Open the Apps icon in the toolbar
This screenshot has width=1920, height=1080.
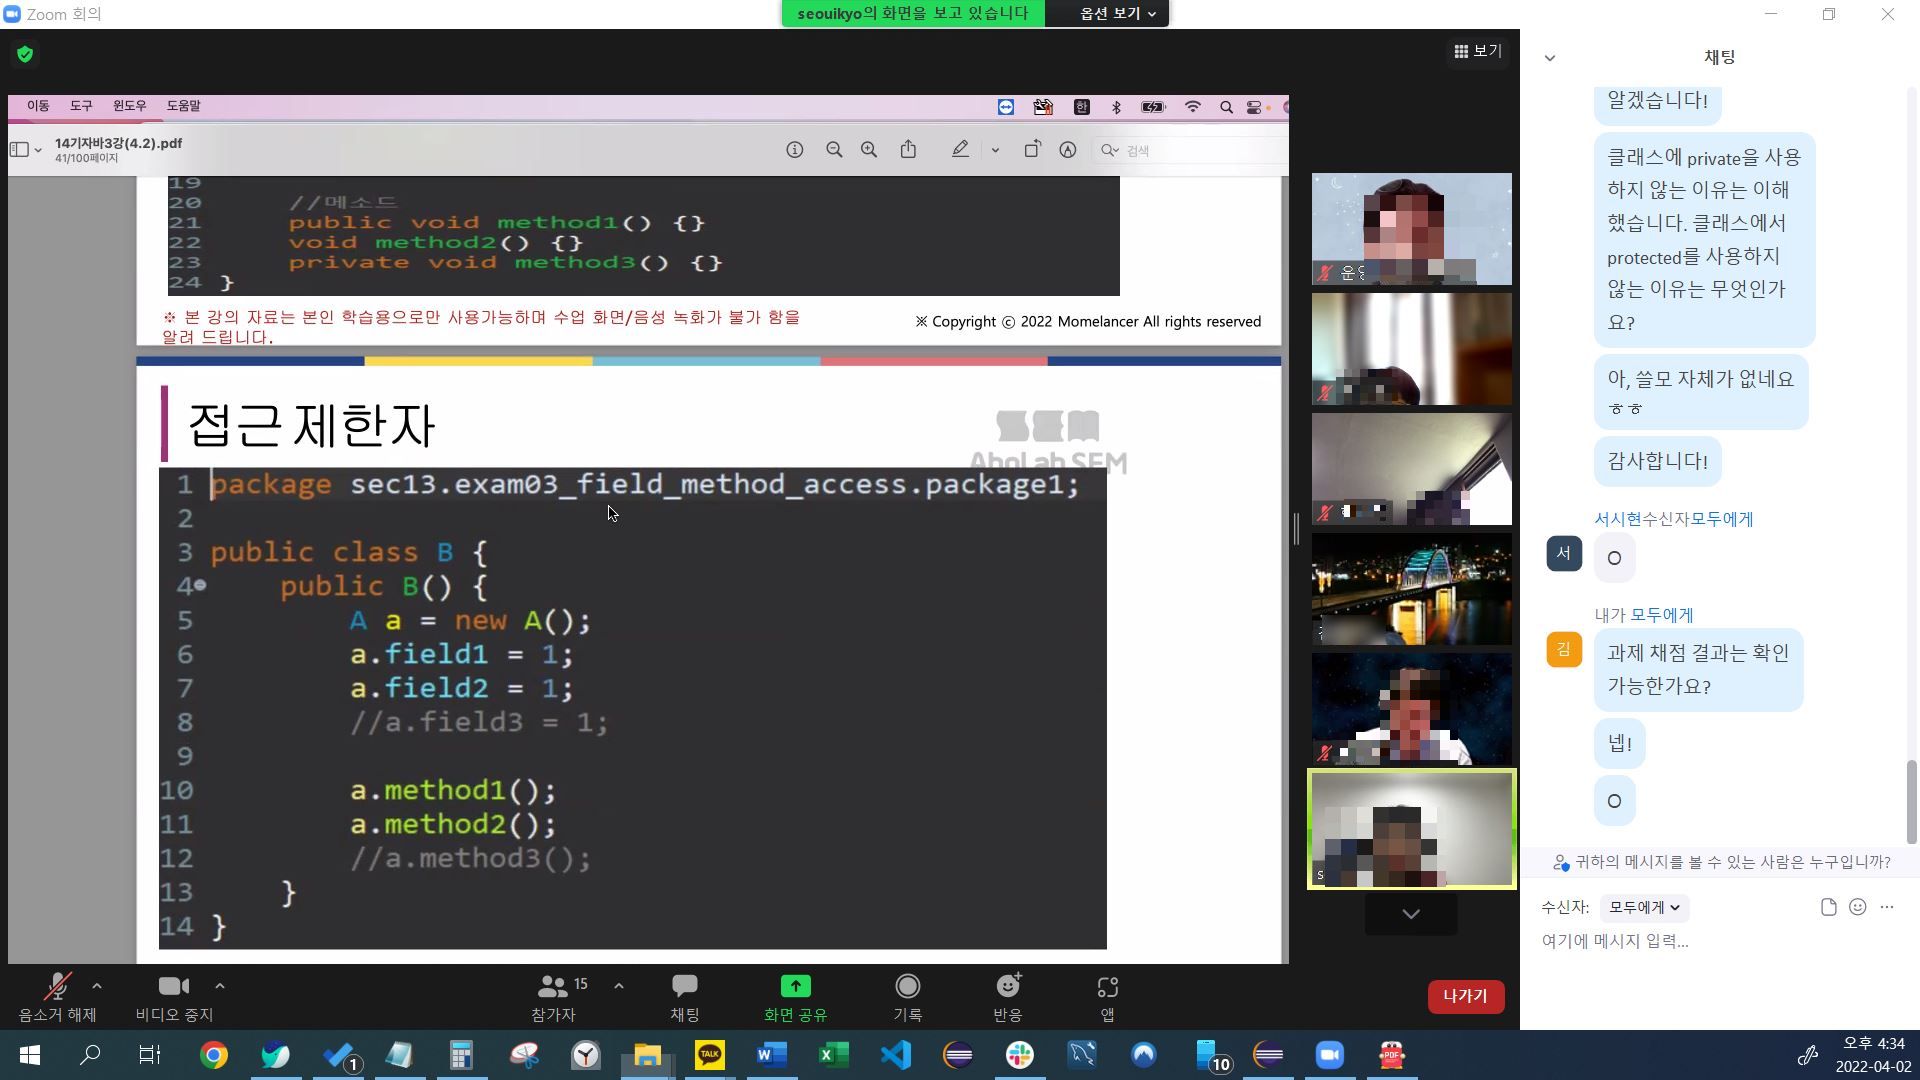pos(1107,997)
